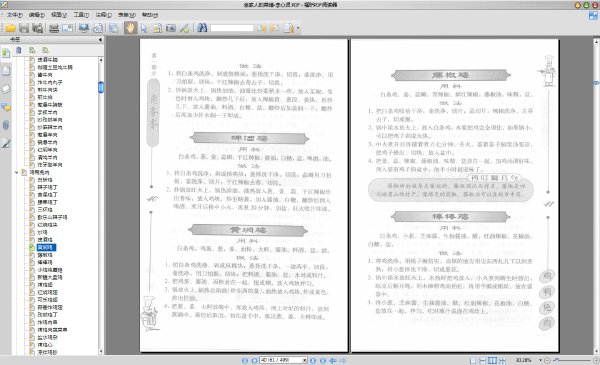
Task: Click the collapse bookmark icon
Action: [x=46, y=50]
